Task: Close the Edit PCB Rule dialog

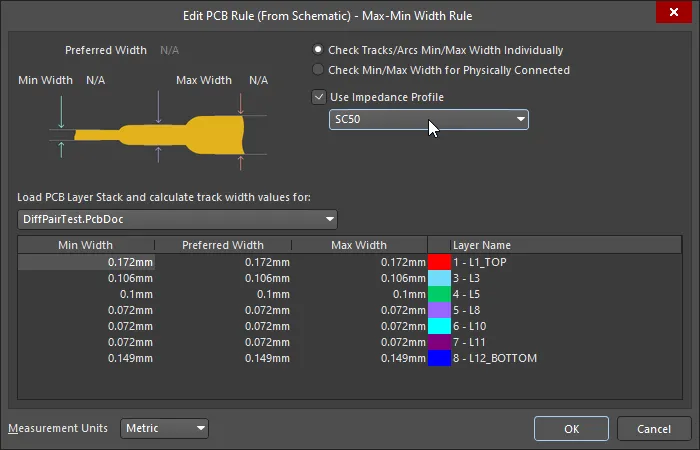Action: point(668,14)
